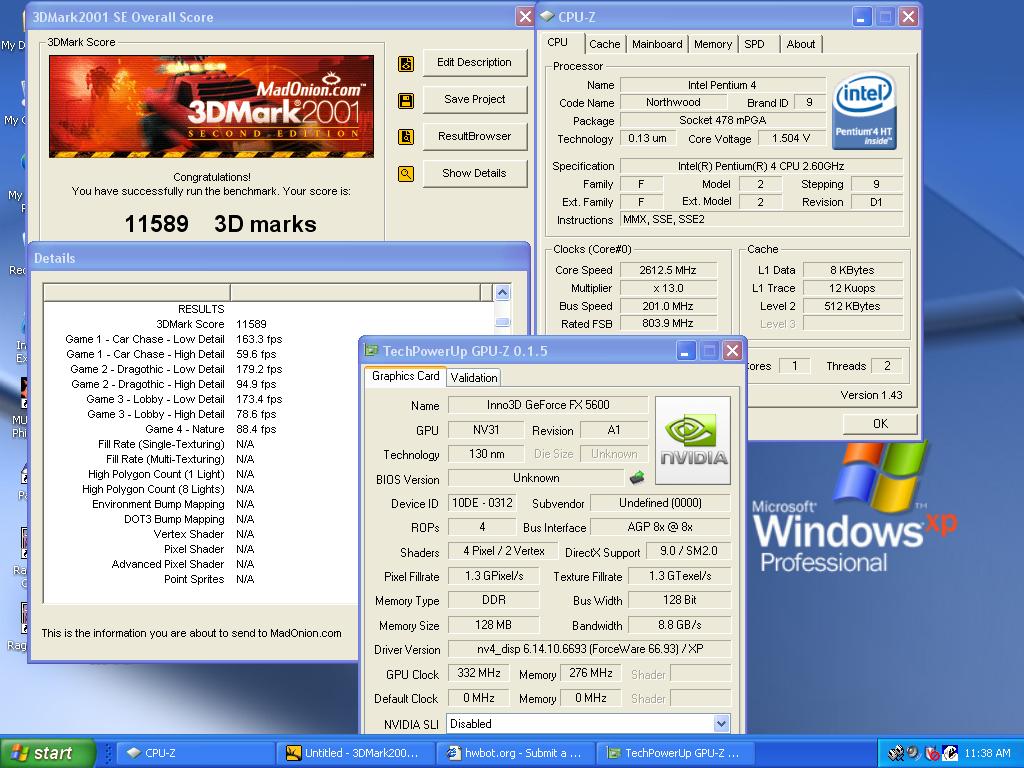Click the Game 2 - Dragothic - High Detail row
The width and height of the screenshot is (1024, 768).
point(174,384)
